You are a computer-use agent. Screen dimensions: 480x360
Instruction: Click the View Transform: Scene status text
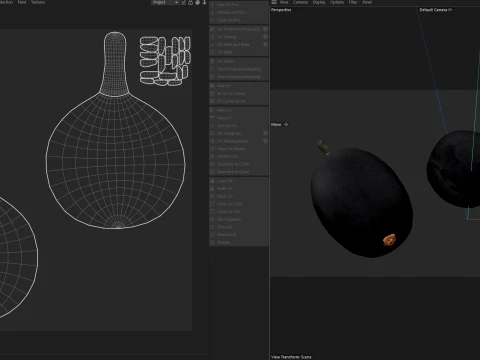click(x=291, y=357)
